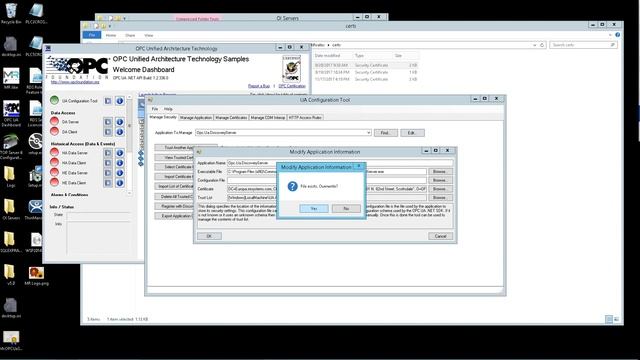Click the Edit button beside application dropdown
Viewport: 640px width, 360px height.
coord(412,133)
